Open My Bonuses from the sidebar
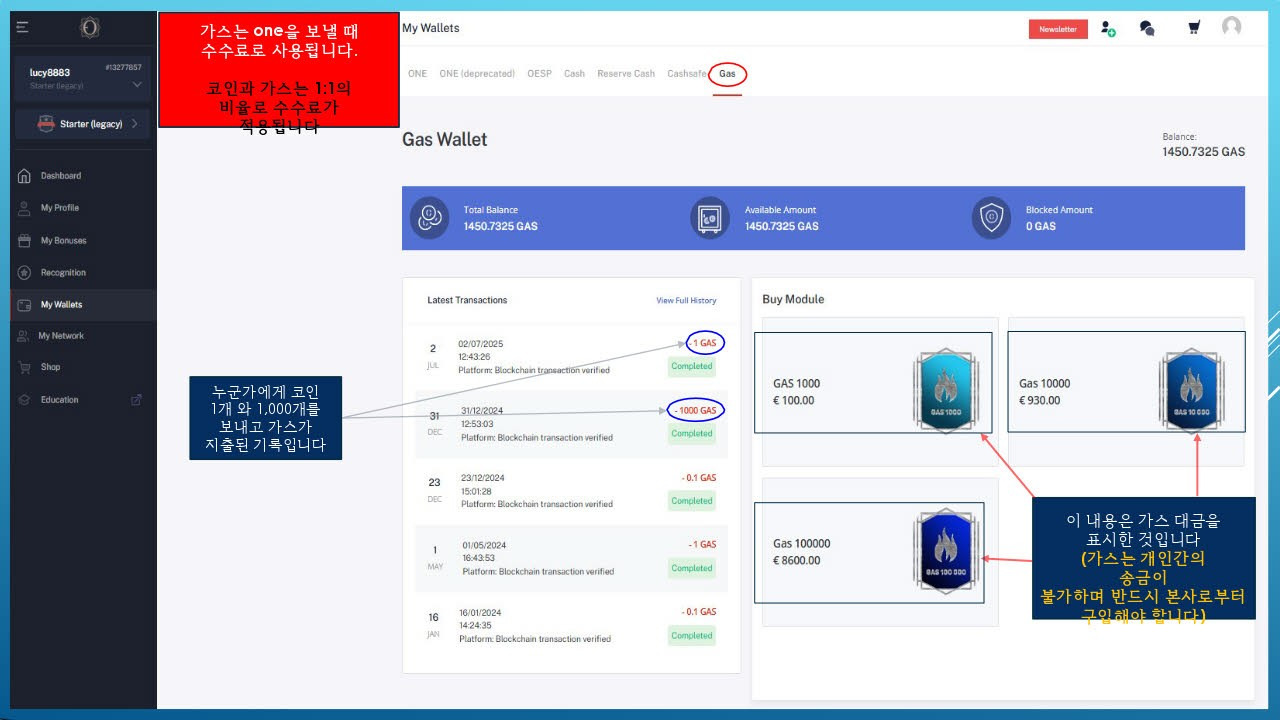Viewport: 1280px width, 720px height. point(64,241)
